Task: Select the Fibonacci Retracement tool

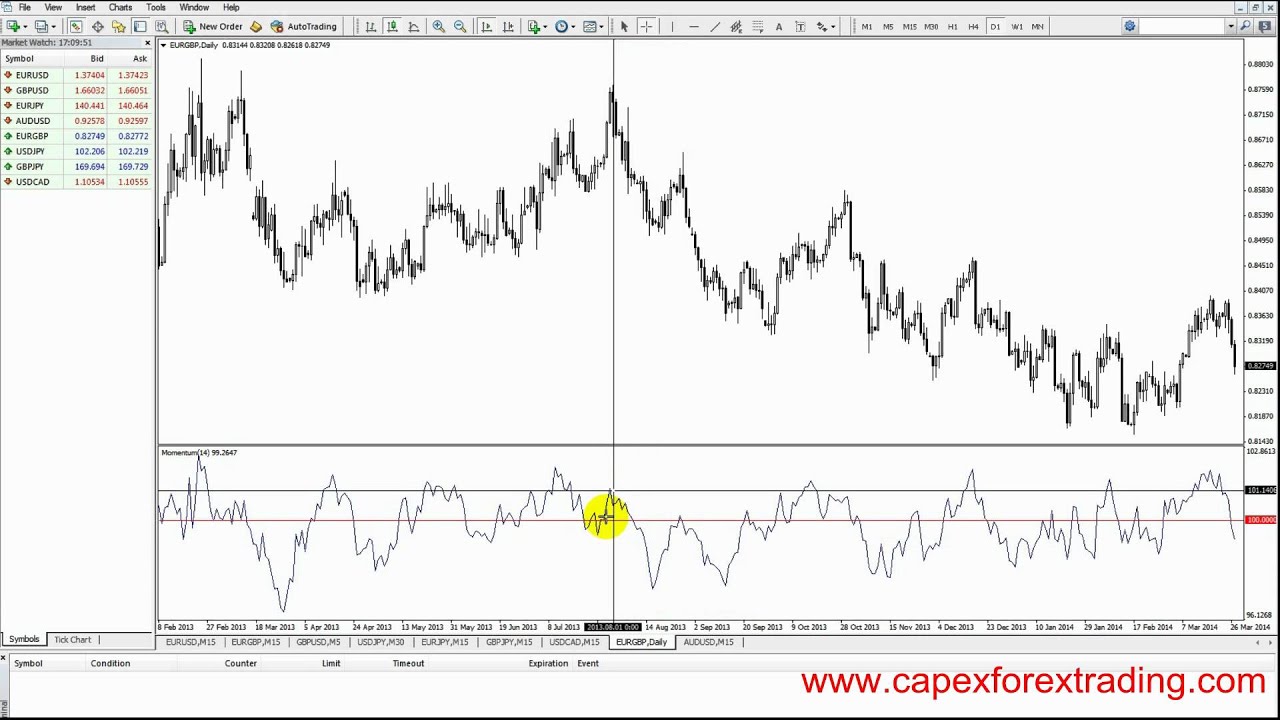Action: [x=758, y=26]
